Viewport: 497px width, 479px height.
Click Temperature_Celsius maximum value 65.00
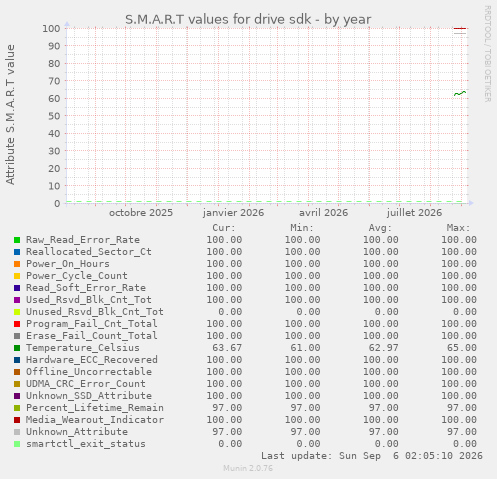pos(462,348)
